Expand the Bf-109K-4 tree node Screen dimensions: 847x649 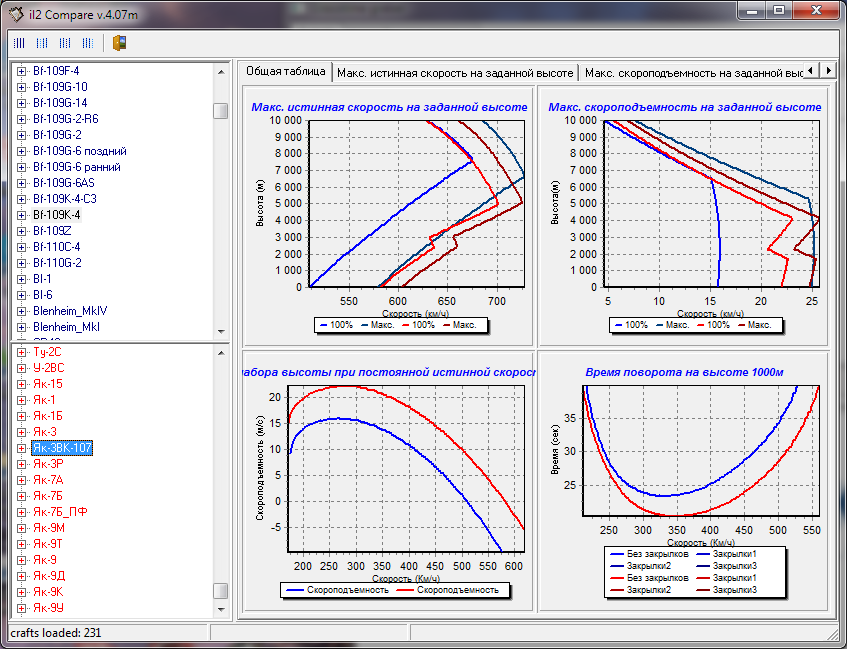(x=21, y=215)
